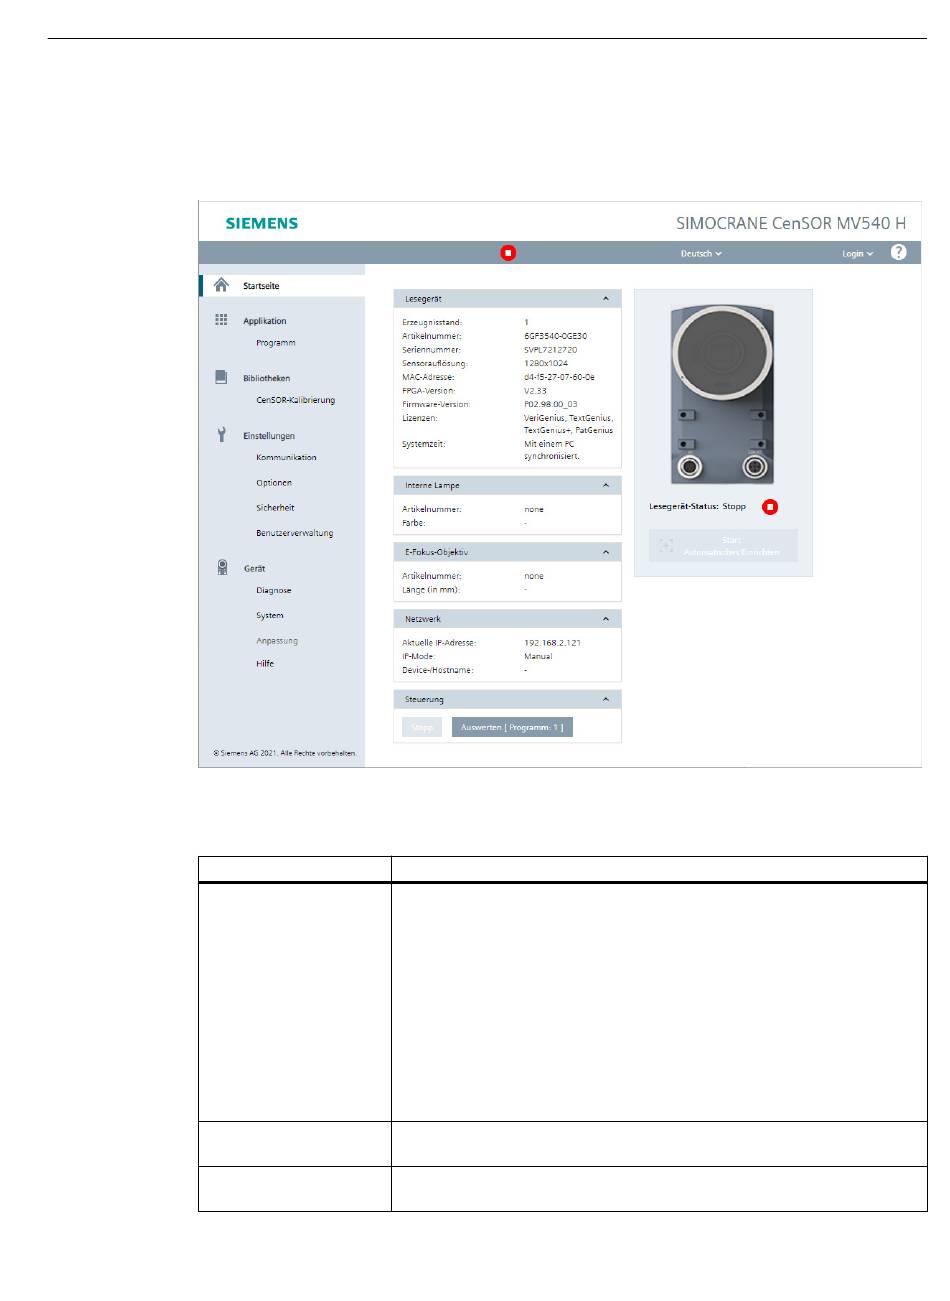Open the Optionen page
Screen dimensions: 950x1301
274,483
